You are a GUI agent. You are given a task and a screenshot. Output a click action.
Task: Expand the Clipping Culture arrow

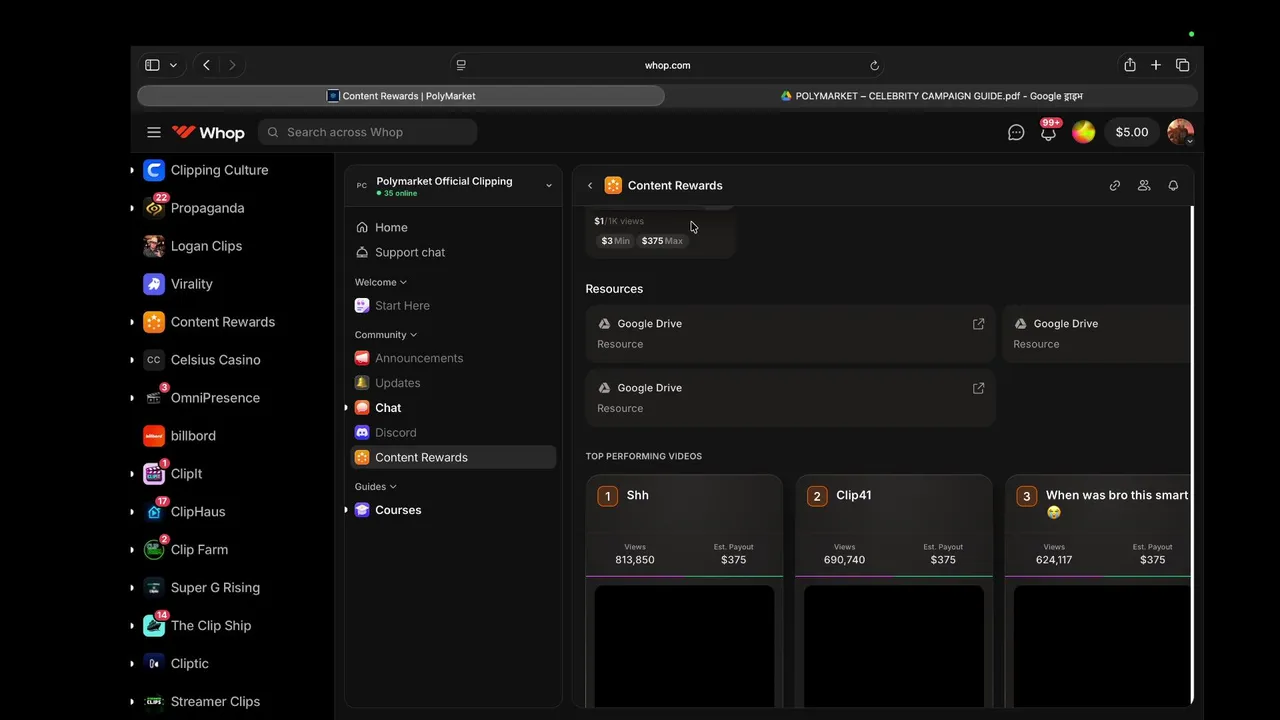[132, 170]
